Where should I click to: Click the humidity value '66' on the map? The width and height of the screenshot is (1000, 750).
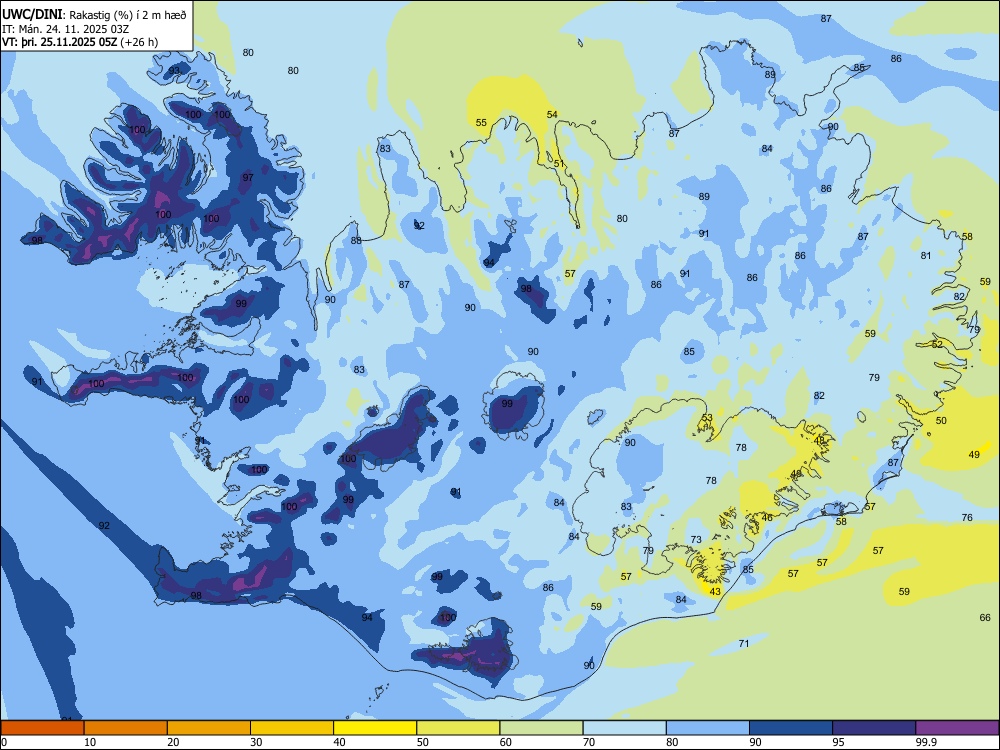click(985, 617)
